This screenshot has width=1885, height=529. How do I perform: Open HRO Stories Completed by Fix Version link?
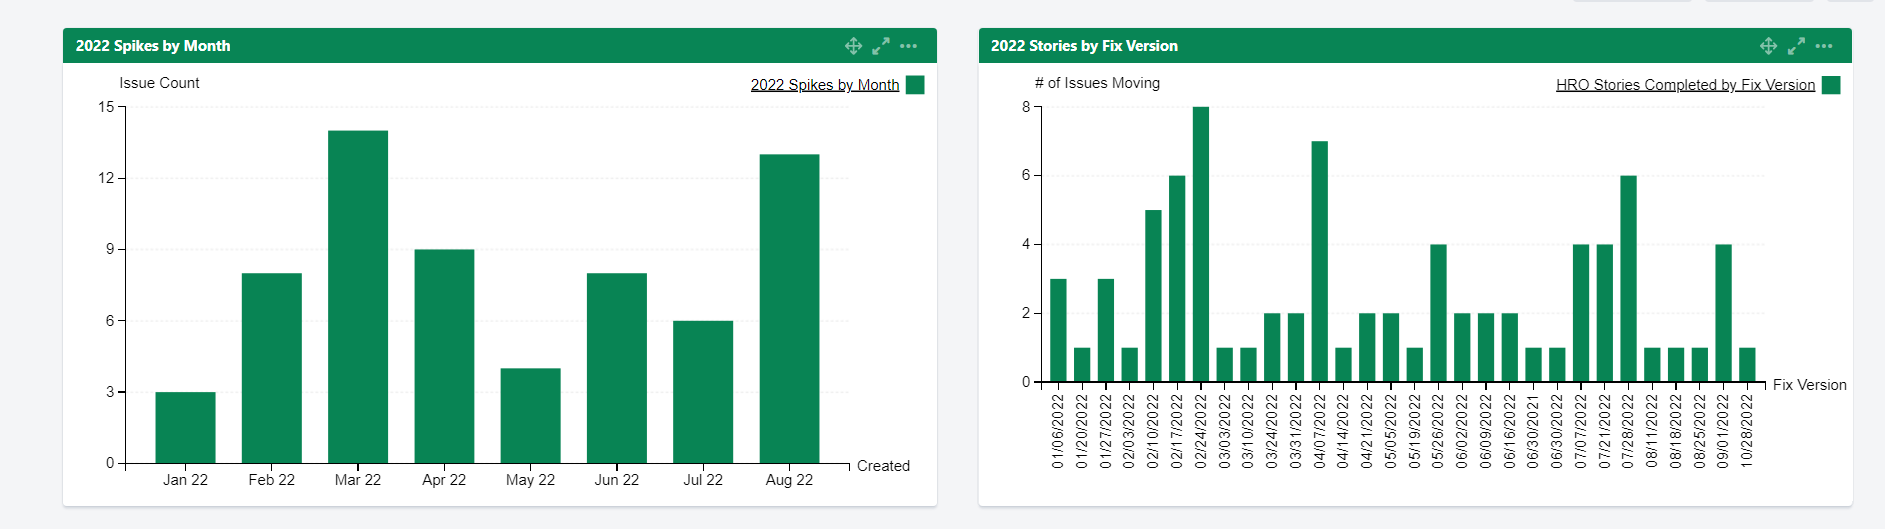(1685, 85)
